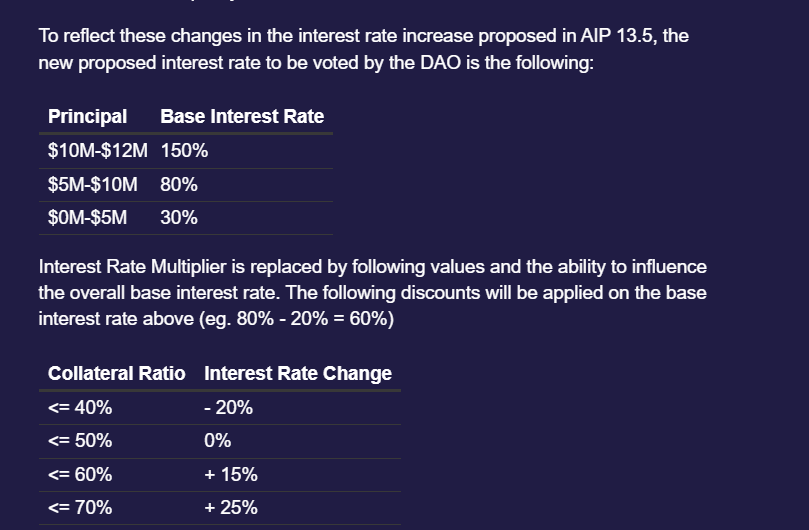
Task: Select the 150% interest rate cell
Action: pos(184,151)
